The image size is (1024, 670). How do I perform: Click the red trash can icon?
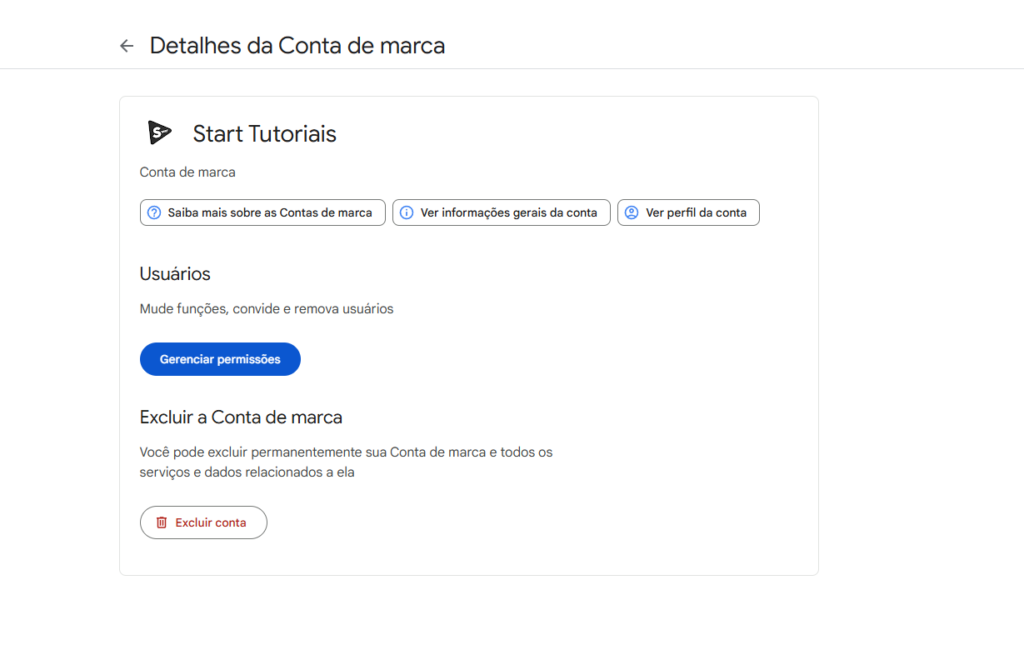click(161, 522)
